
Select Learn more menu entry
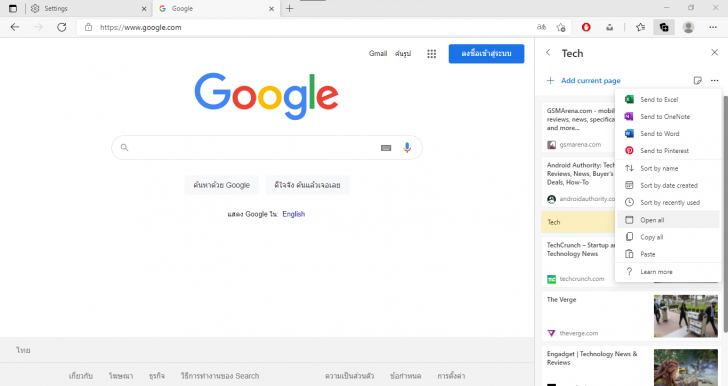click(x=668, y=272)
